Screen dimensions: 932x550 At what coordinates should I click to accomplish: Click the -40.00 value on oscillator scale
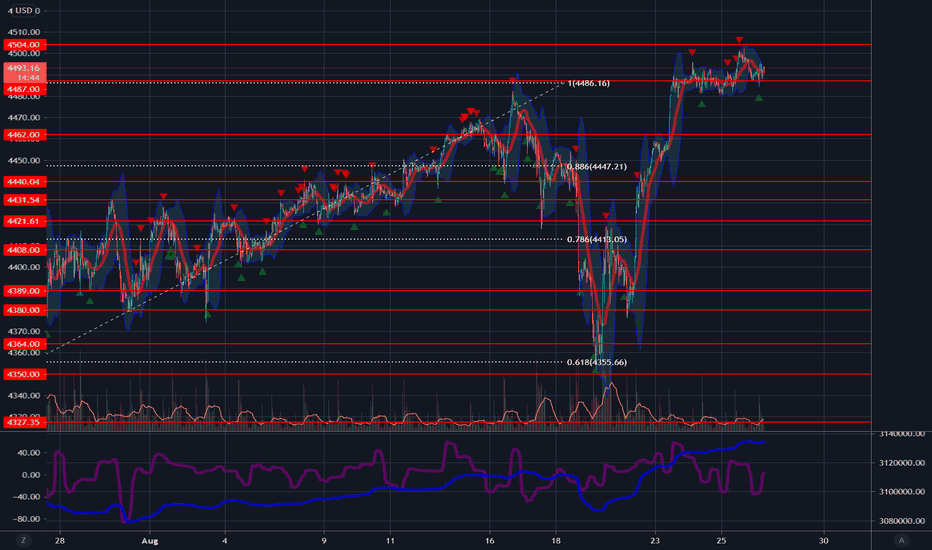[28, 496]
